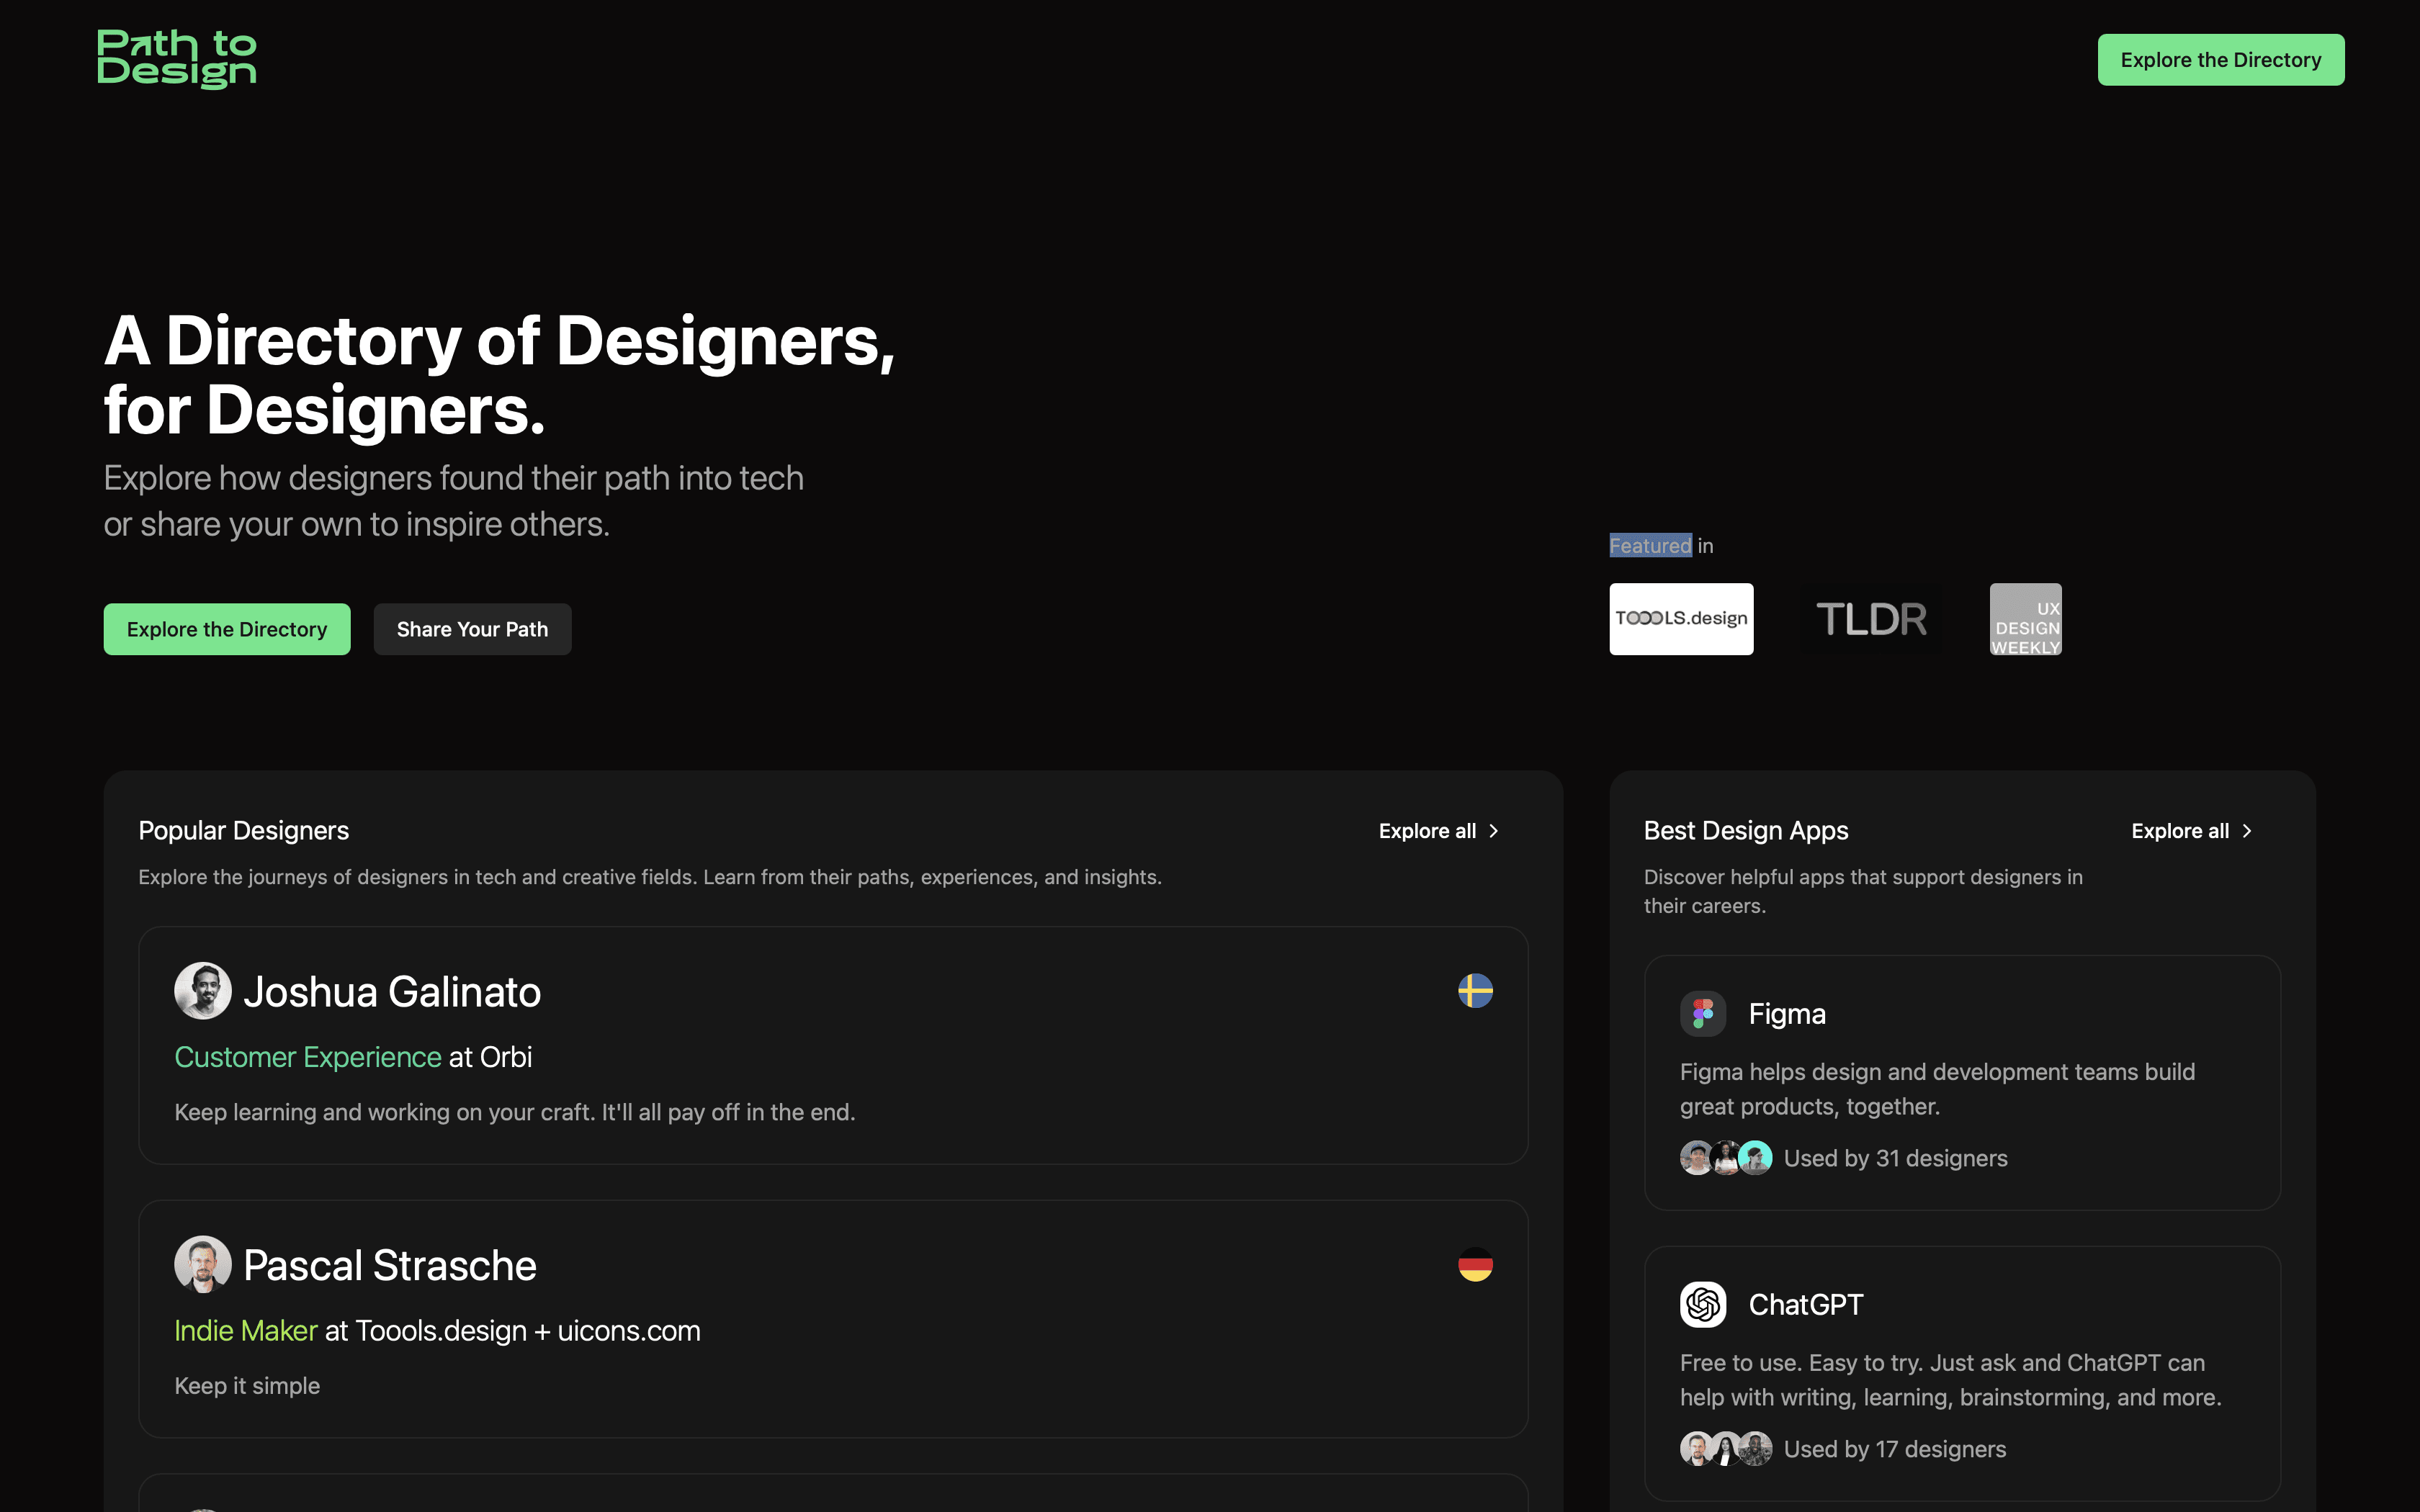Click A Directory of Designers headline
Image resolution: width=2420 pixels, height=1512 pixels.
click(500, 375)
